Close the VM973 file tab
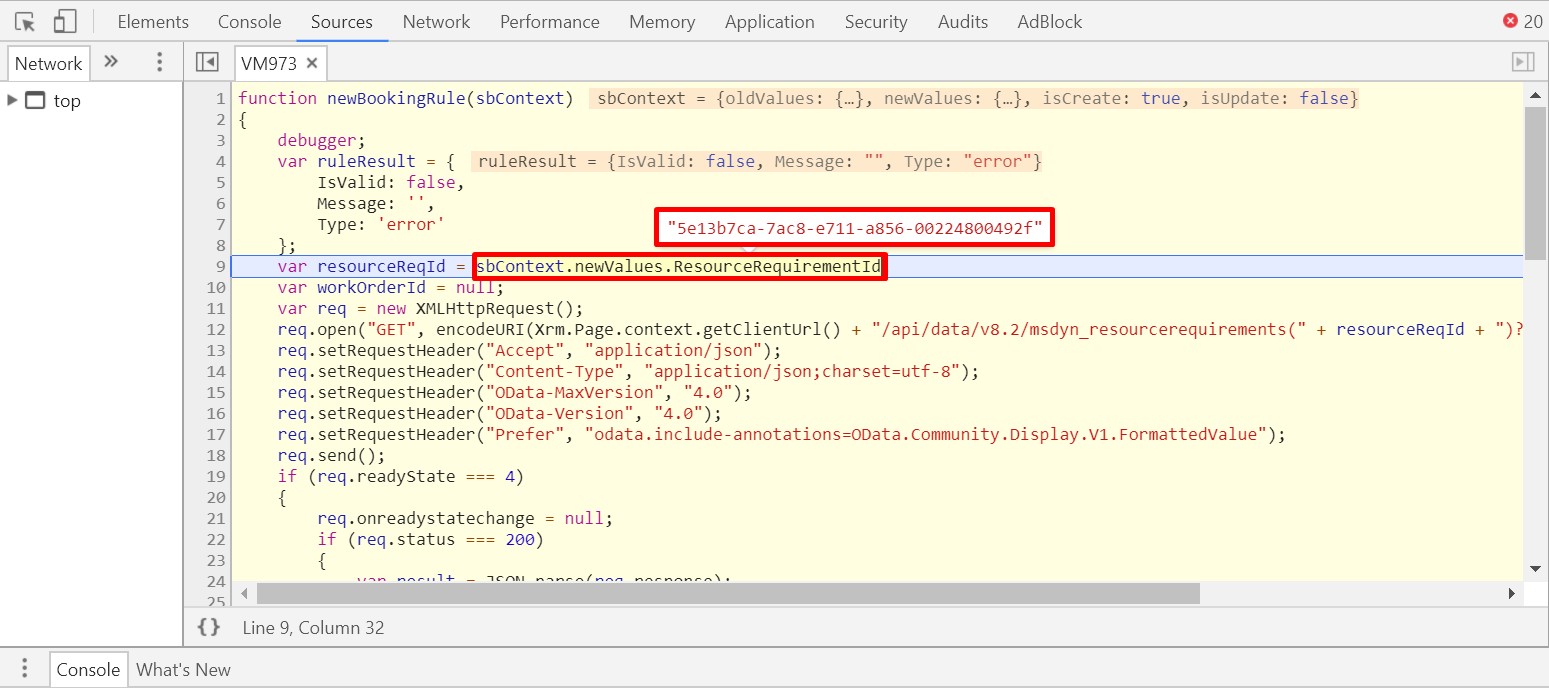Viewport: 1549px width, 688px height. pyautogui.click(x=312, y=63)
